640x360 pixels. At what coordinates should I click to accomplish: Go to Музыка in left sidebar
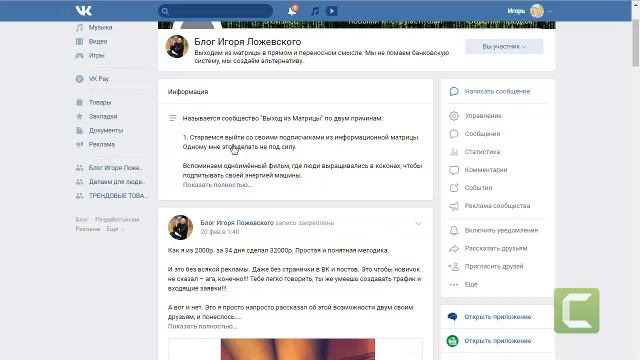tap(100, 27)
